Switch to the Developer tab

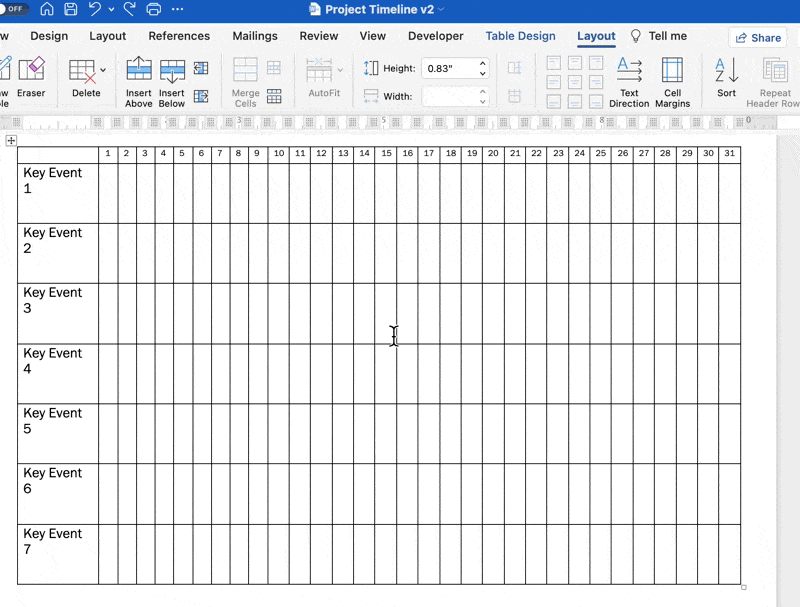(436, 36)
